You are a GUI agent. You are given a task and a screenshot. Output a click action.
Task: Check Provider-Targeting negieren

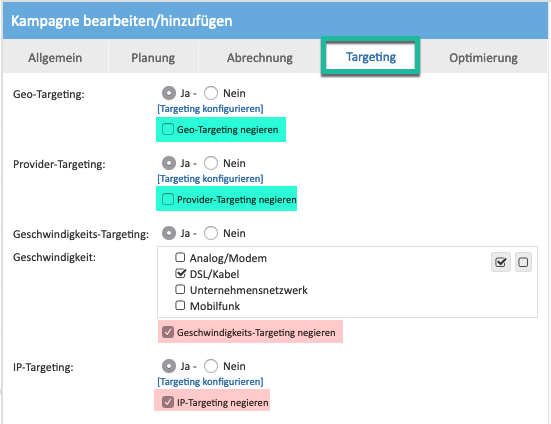click(x=168, y=199)
